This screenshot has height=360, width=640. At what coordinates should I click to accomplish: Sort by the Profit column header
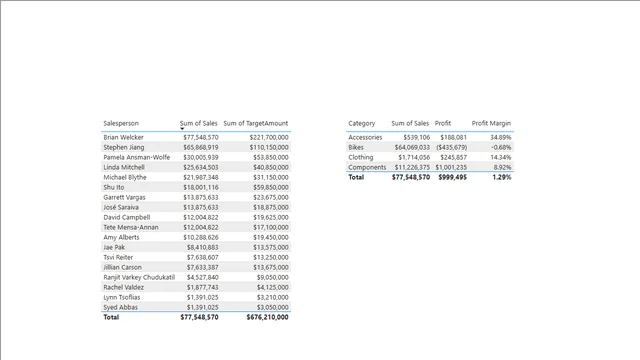click(443, 123)
